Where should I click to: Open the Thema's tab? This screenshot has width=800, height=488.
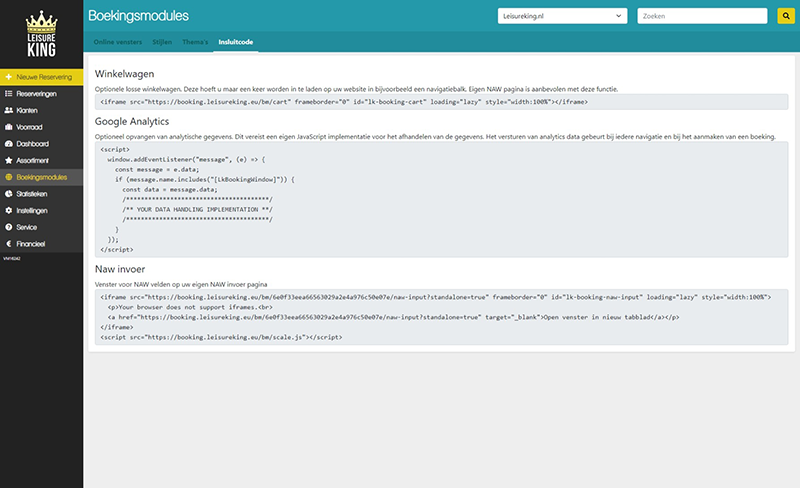(195, 42)
